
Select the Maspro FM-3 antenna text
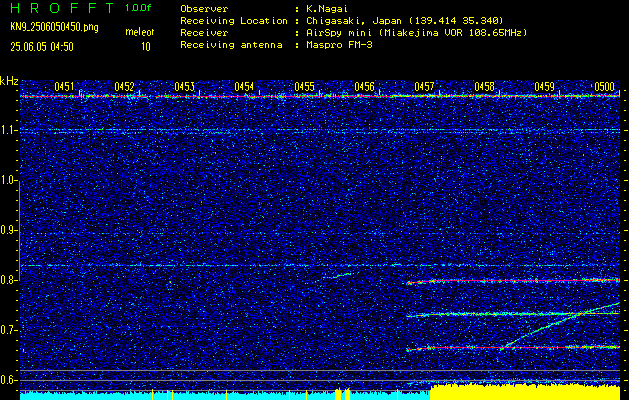point(339,45)
